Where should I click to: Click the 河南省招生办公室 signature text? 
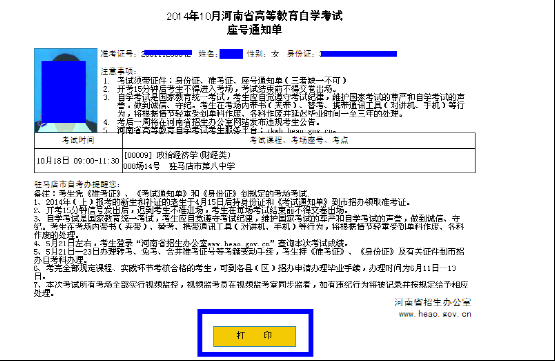click(433, 302)
